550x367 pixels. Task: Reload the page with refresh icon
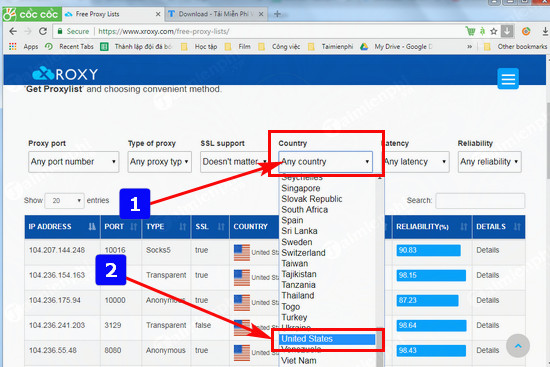pyautogui.click(x=43, y=31)
